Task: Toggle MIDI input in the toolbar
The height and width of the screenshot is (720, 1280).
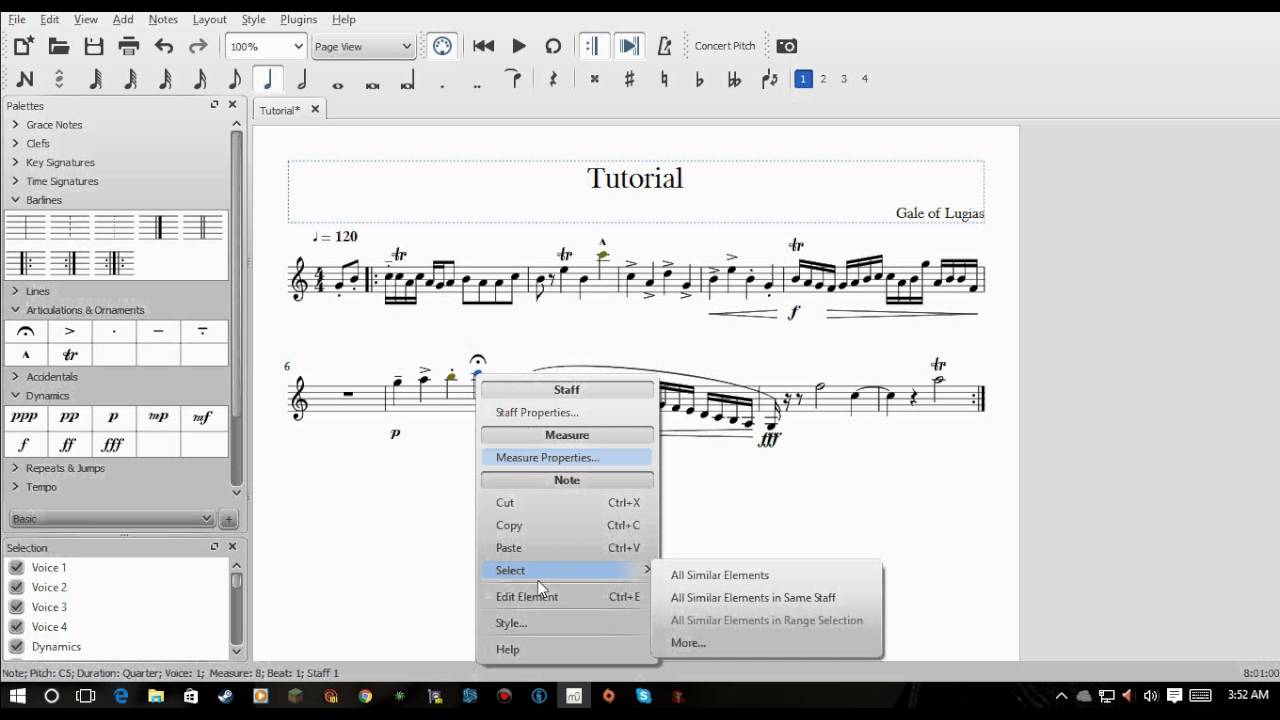Action: [442, 46]
